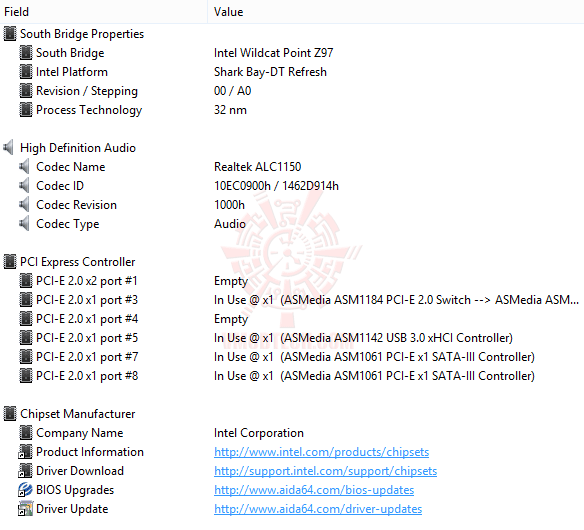Screen dimensions: 584x530
Task: Click the value 32 nm
Action: coord(230,110)
